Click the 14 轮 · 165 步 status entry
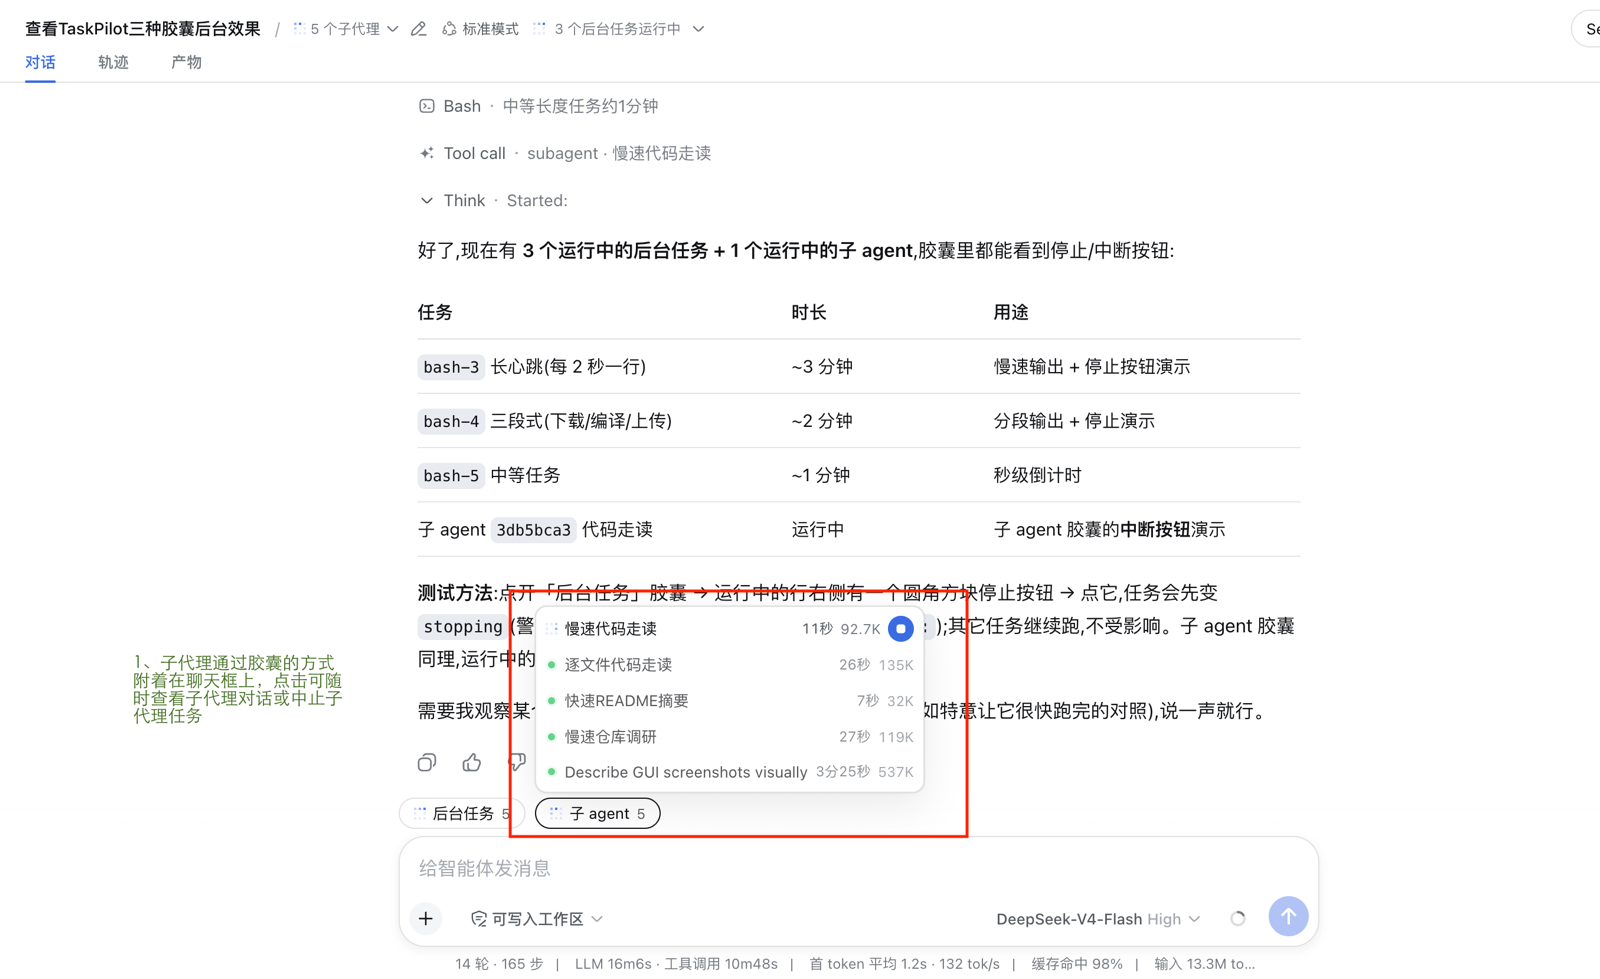Image resolution: width=1600 pixels, height=979 pixels. (498, 964)
